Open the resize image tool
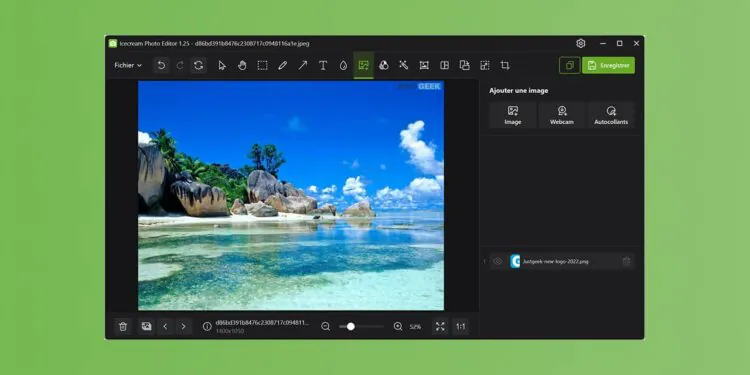The height and width of the screenshot is (375, 750). (x=485, y=66)
